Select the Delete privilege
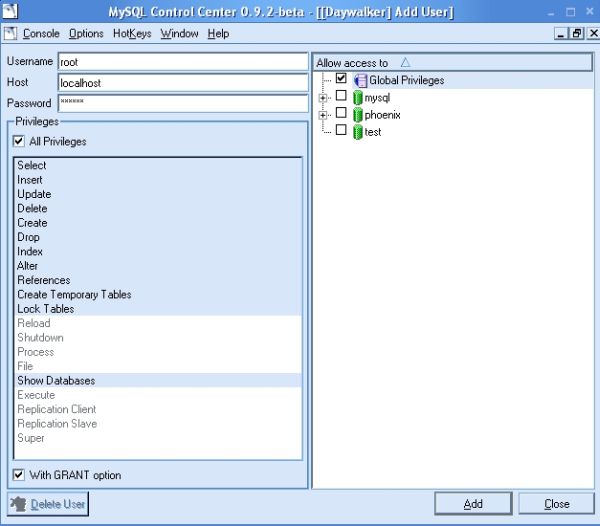Screen dimensions: 600x526 pyautogui.click(x=158, y=208)
